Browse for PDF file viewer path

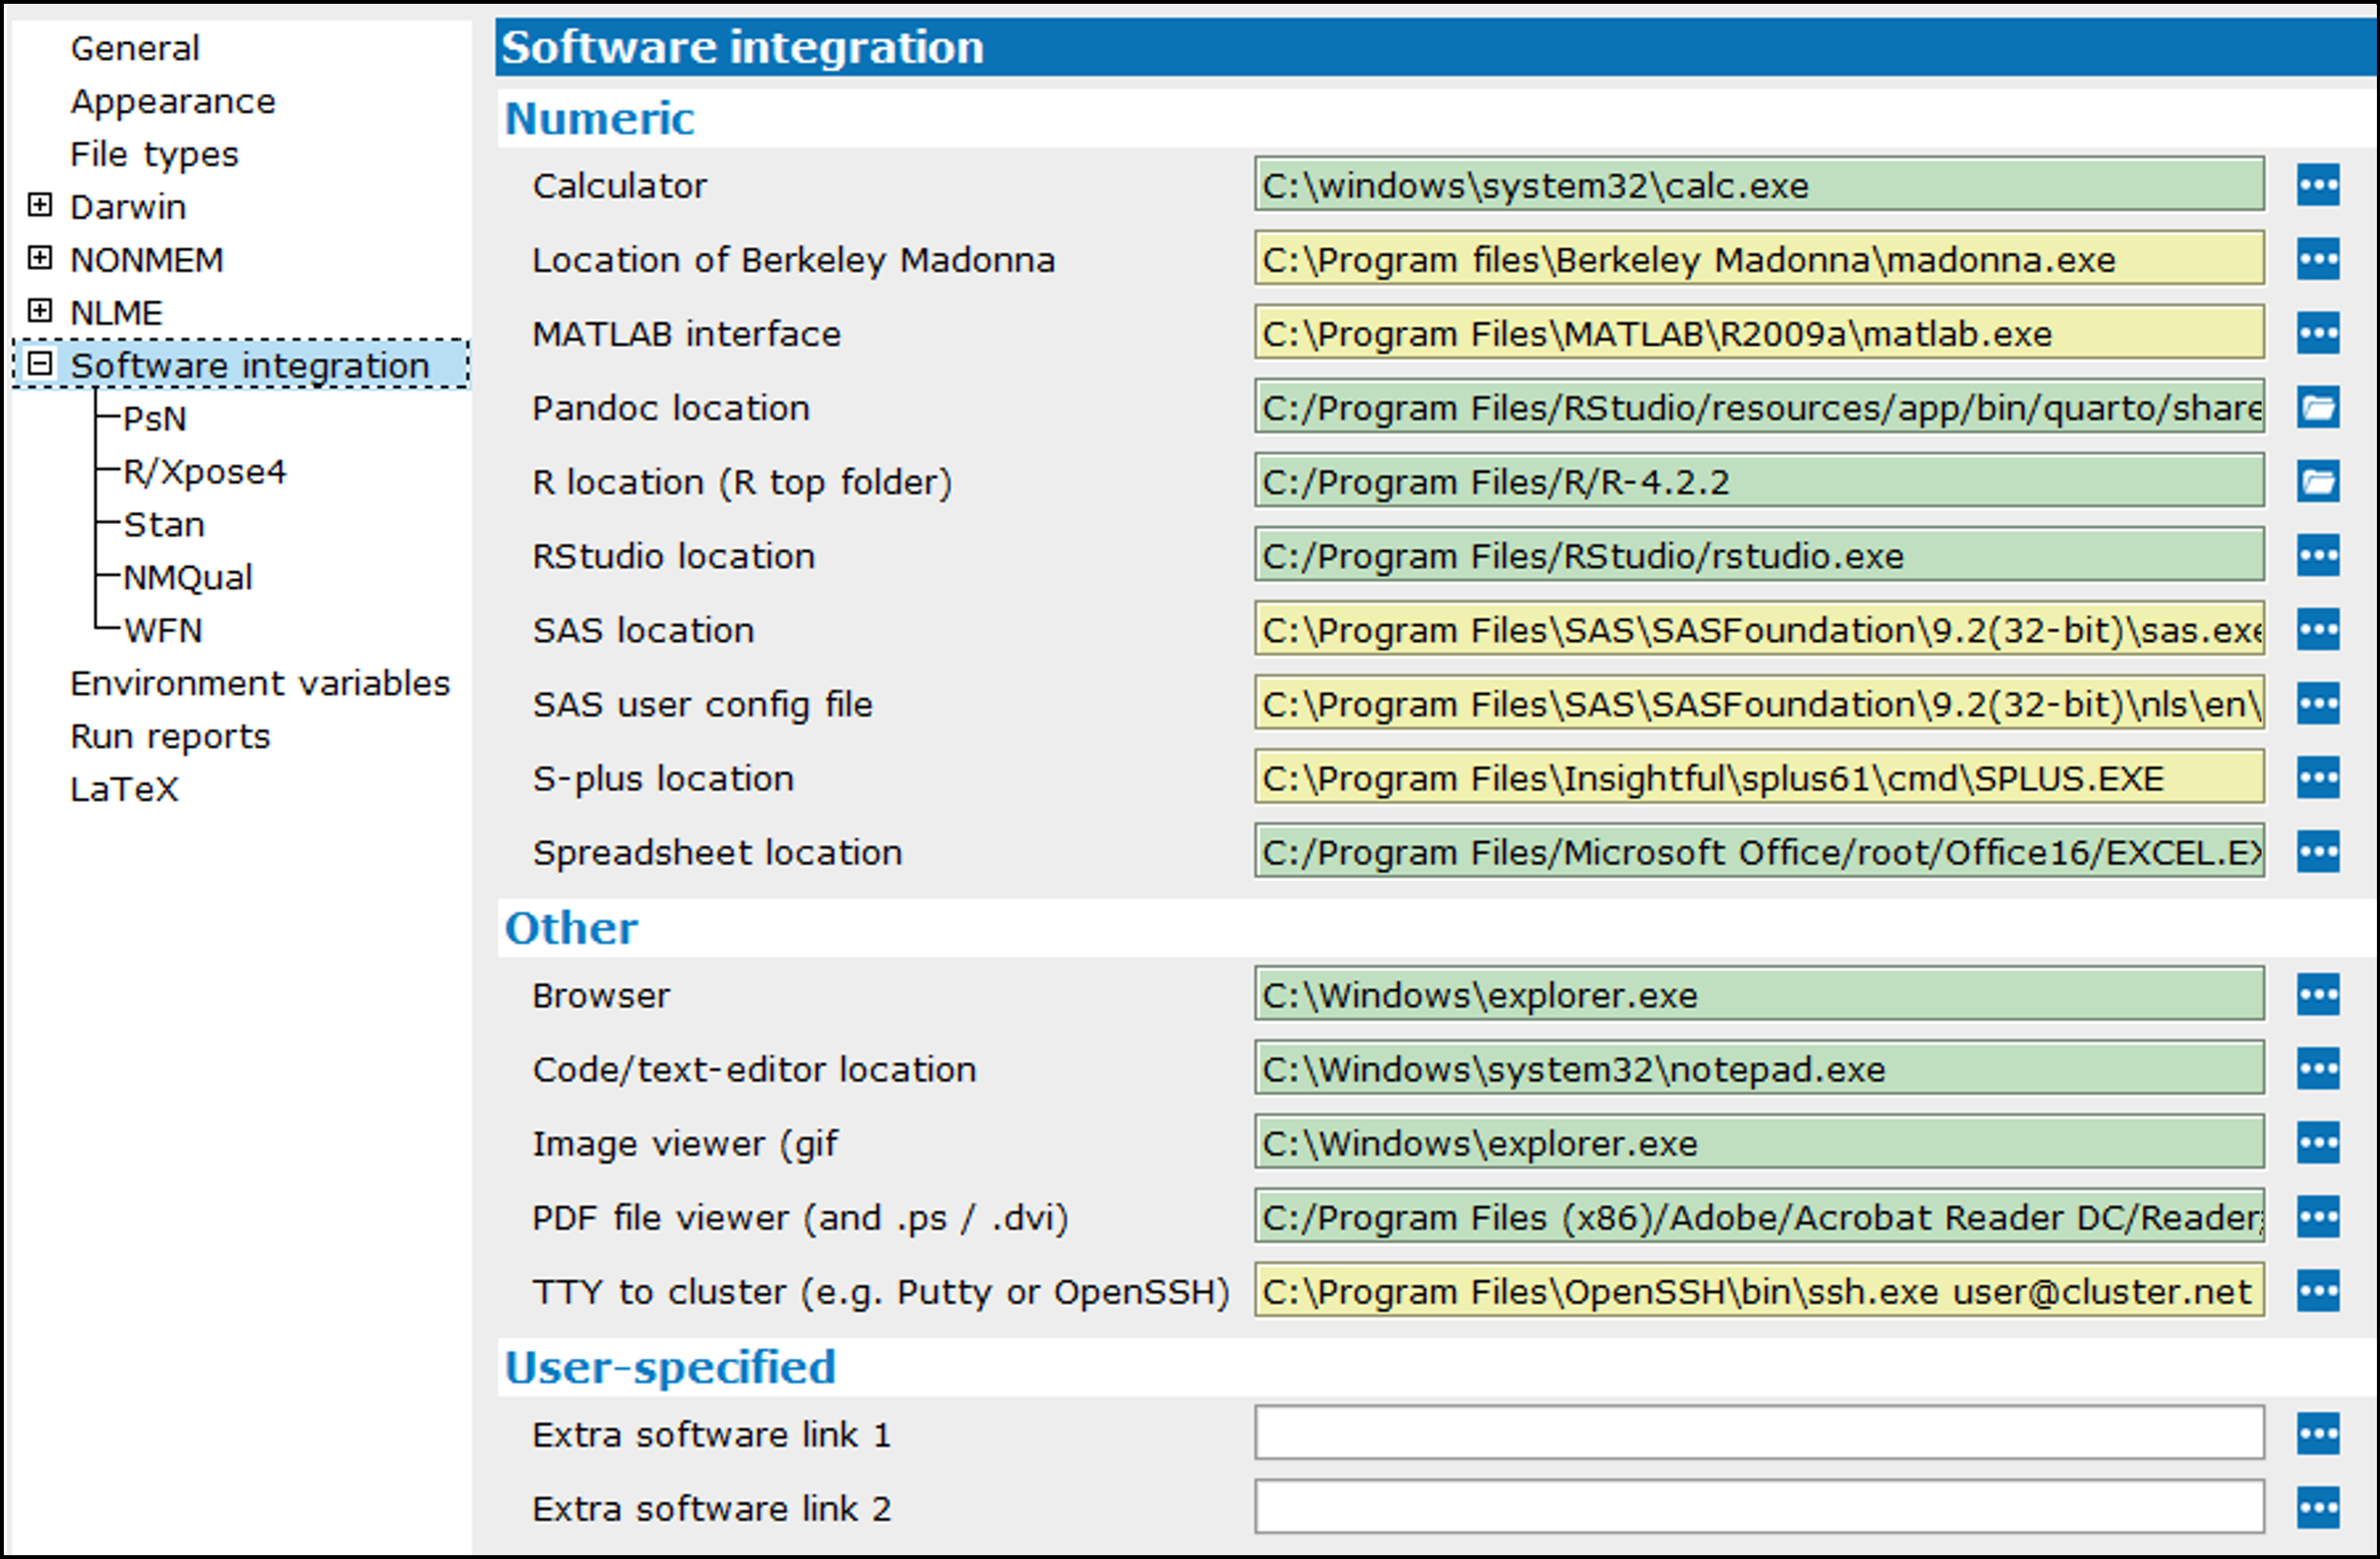pyautogui.click(x=2317, y=1217)
